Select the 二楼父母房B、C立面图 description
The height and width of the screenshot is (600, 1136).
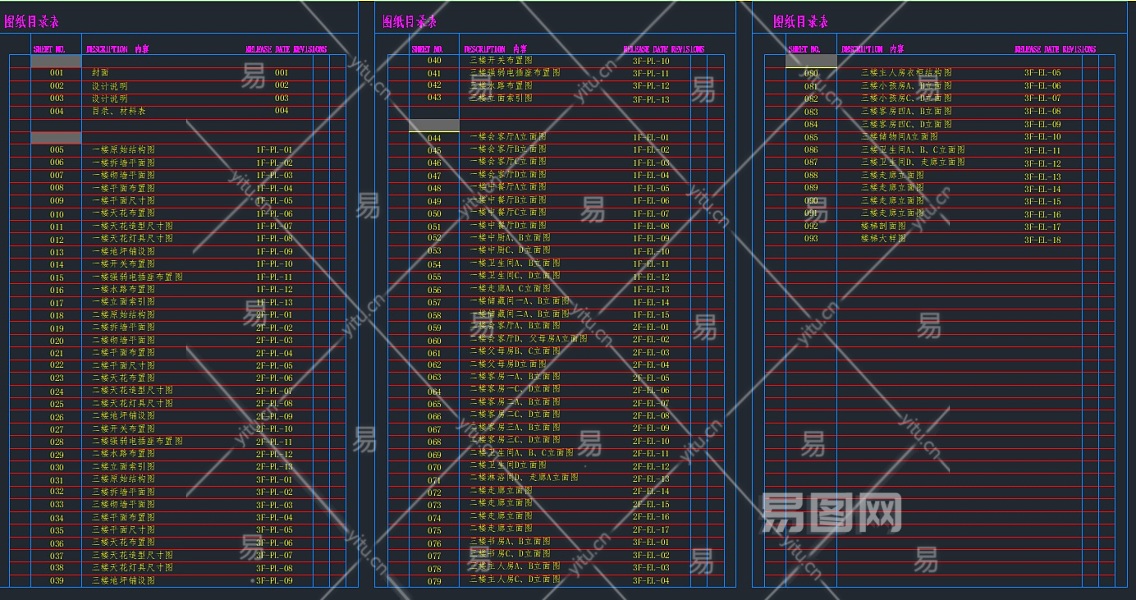click(515, 352)
